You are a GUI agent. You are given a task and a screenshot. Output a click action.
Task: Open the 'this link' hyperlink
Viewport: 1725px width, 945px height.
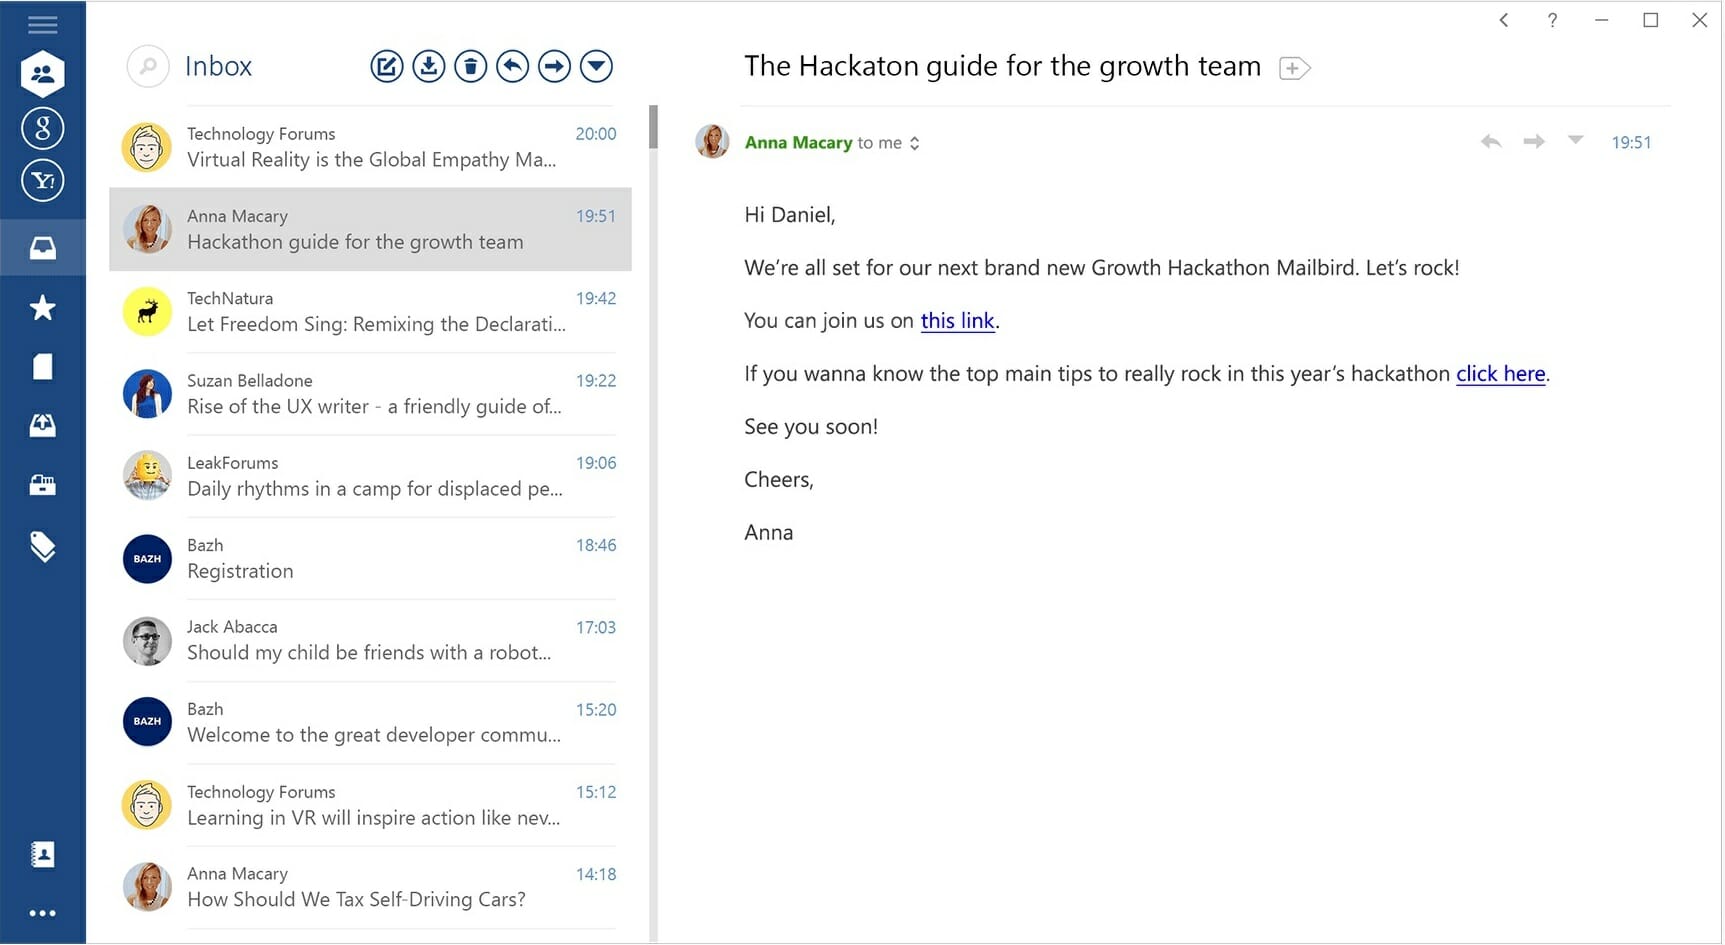[957, 321]
